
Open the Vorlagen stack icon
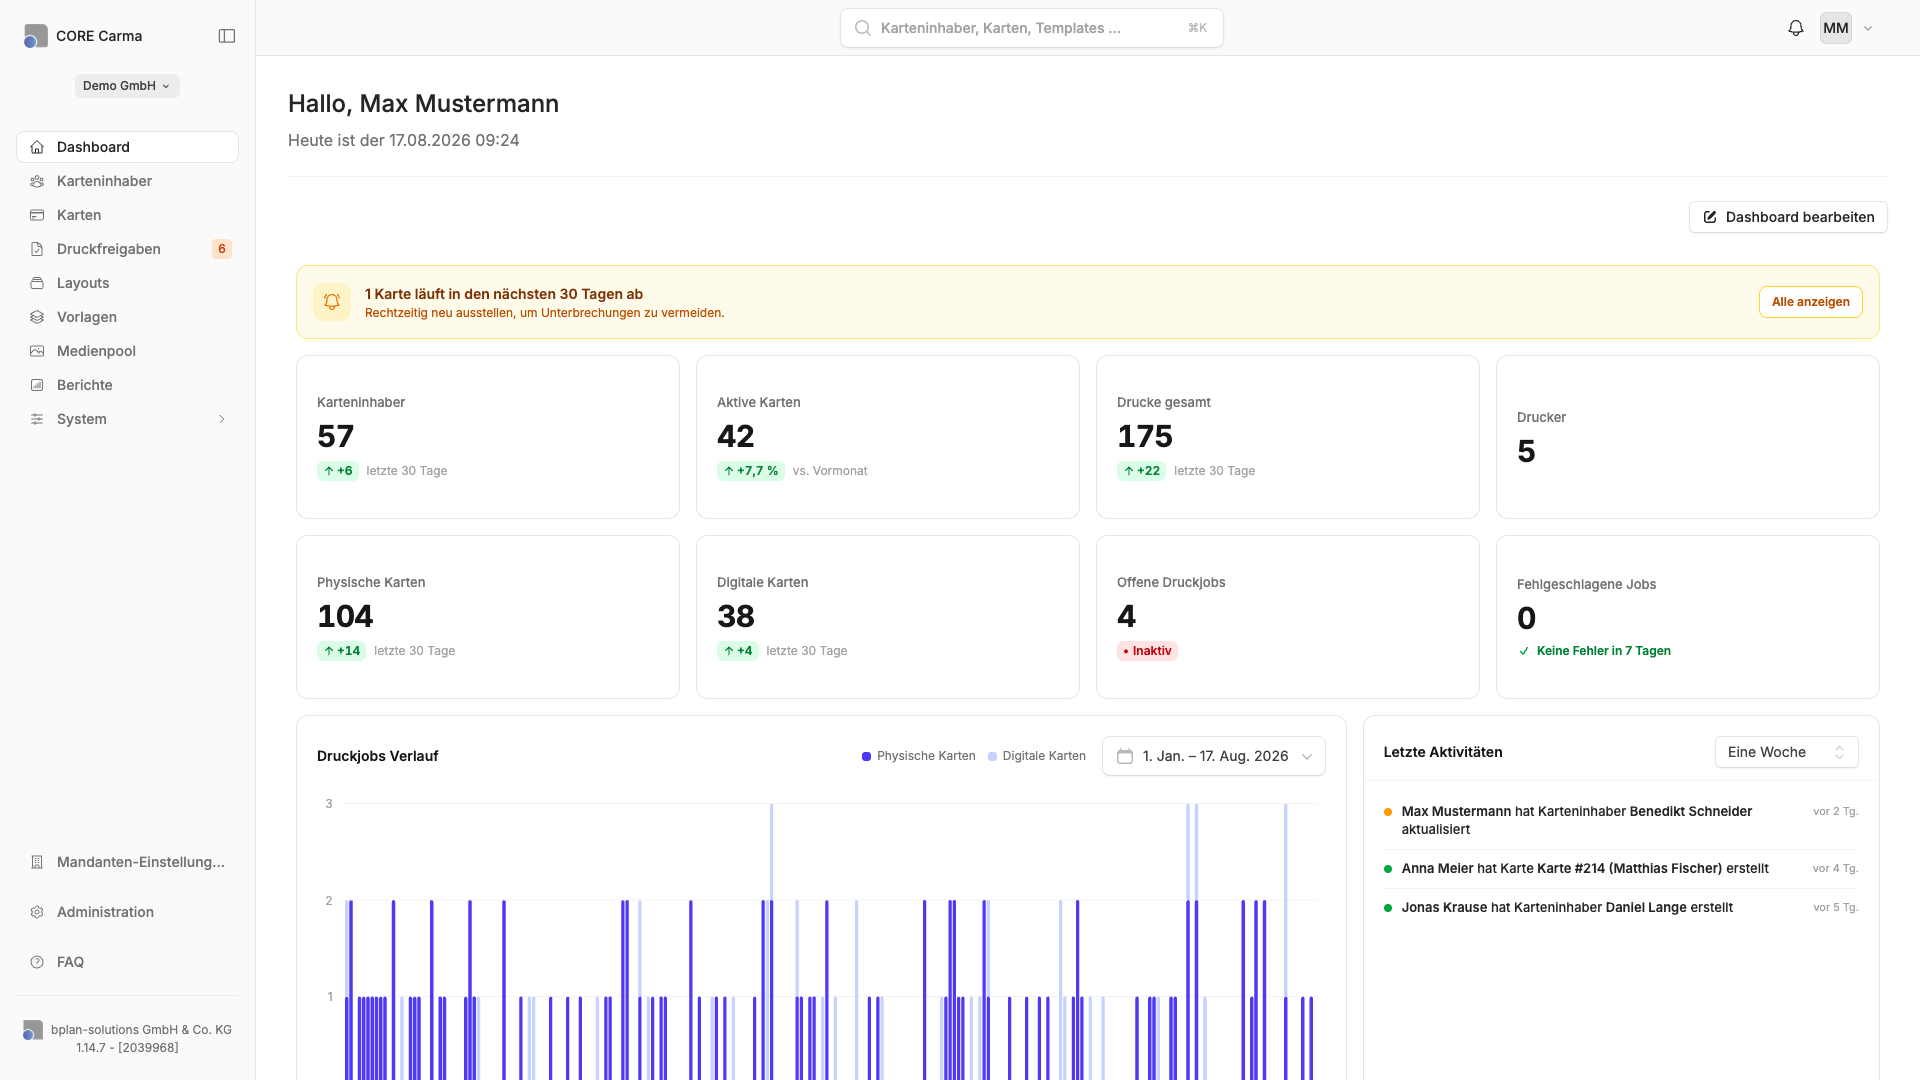point(37,317)
